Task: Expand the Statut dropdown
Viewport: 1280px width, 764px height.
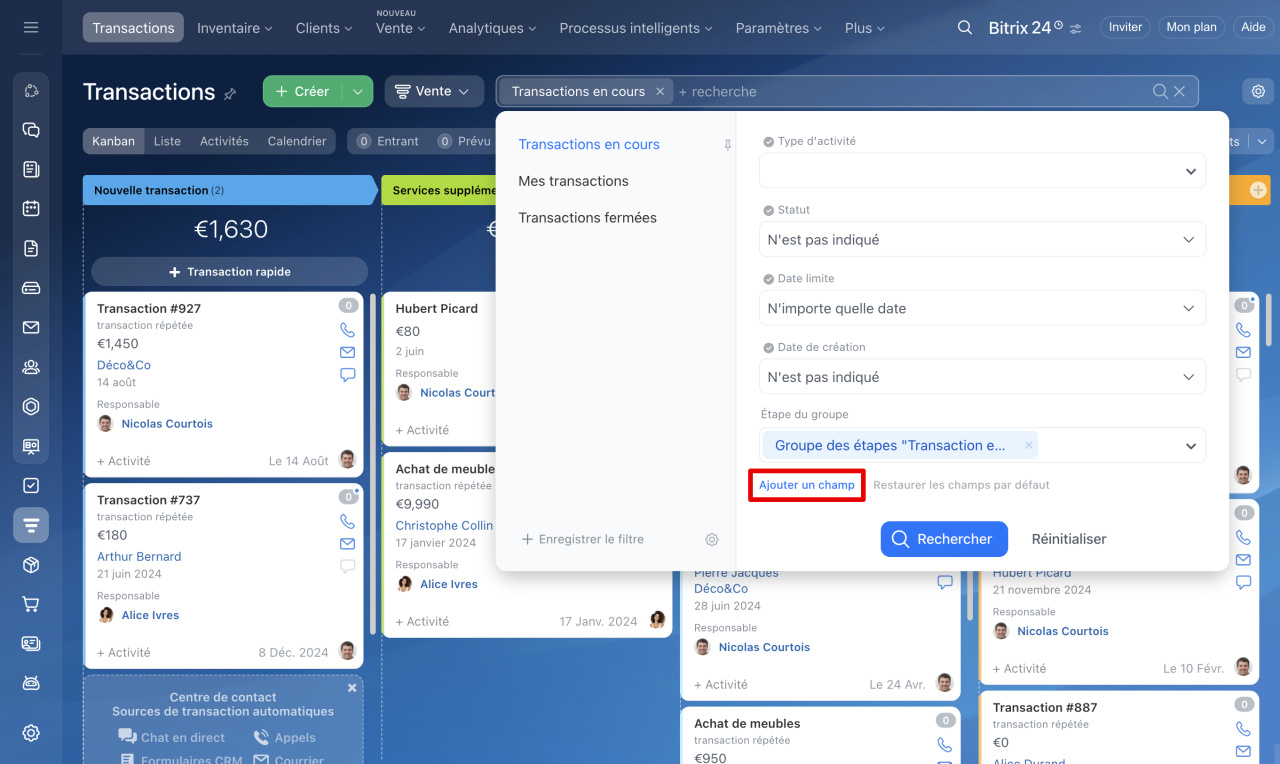Action: coord(982,240)
